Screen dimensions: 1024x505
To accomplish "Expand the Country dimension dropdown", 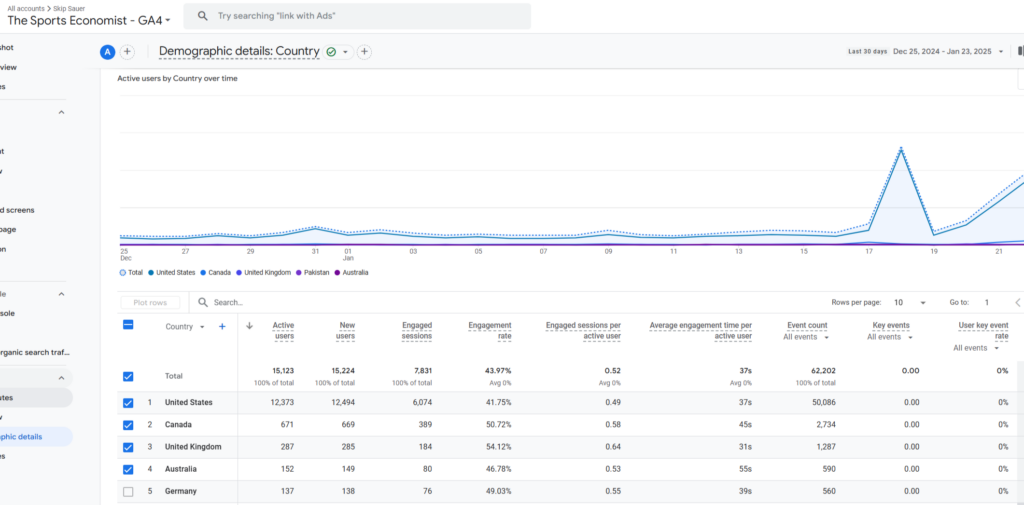I will [202, 327].
